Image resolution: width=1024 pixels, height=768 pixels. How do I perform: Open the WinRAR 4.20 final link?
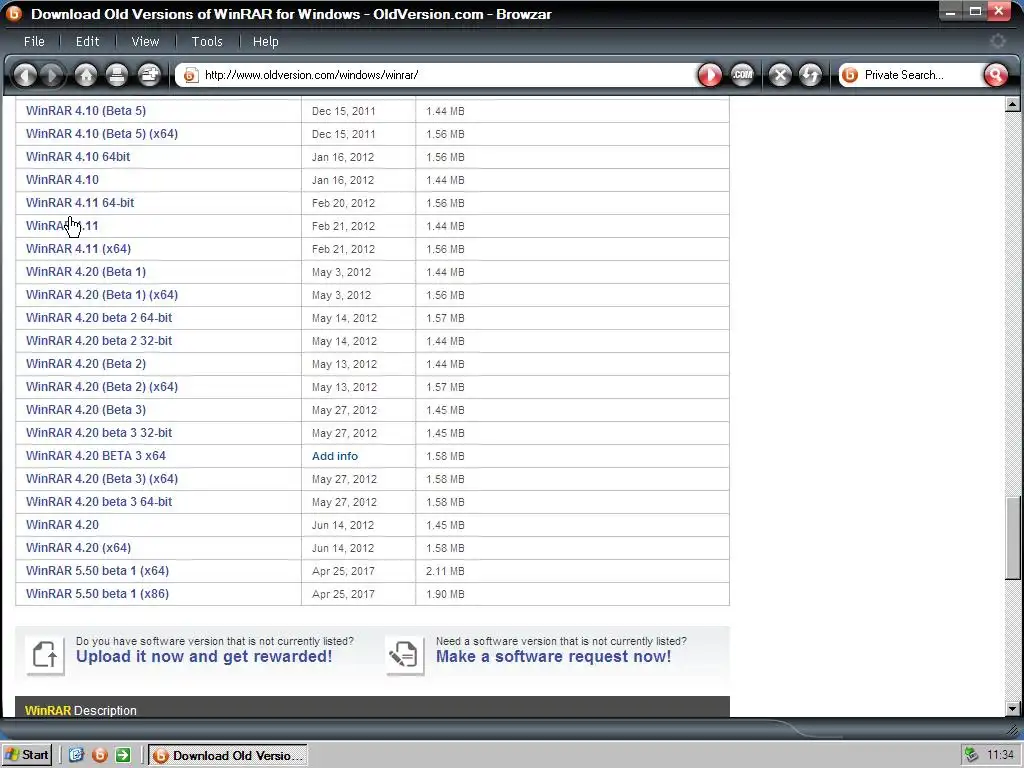point(62,525)
